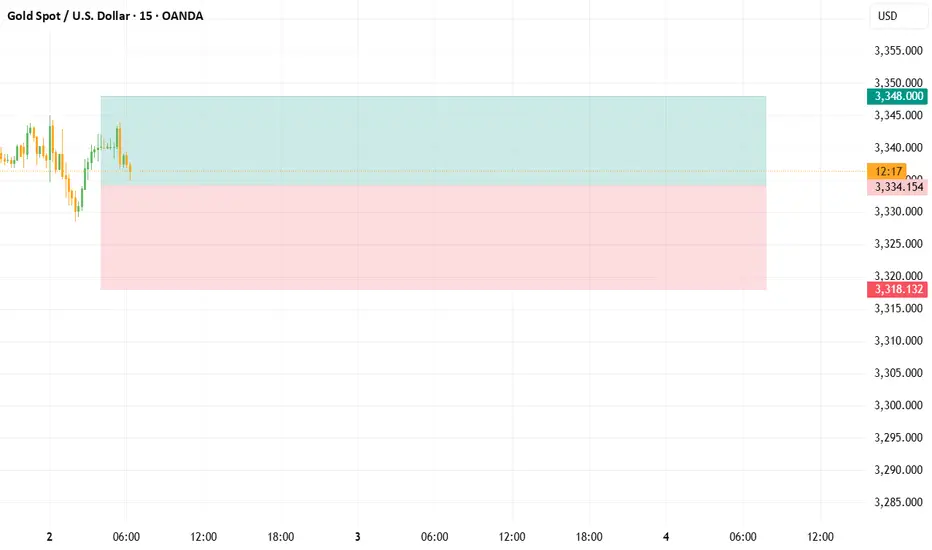Select the red stop-loss zone
The height and width of the screenshot is (550, 932).
pos(433,237)
